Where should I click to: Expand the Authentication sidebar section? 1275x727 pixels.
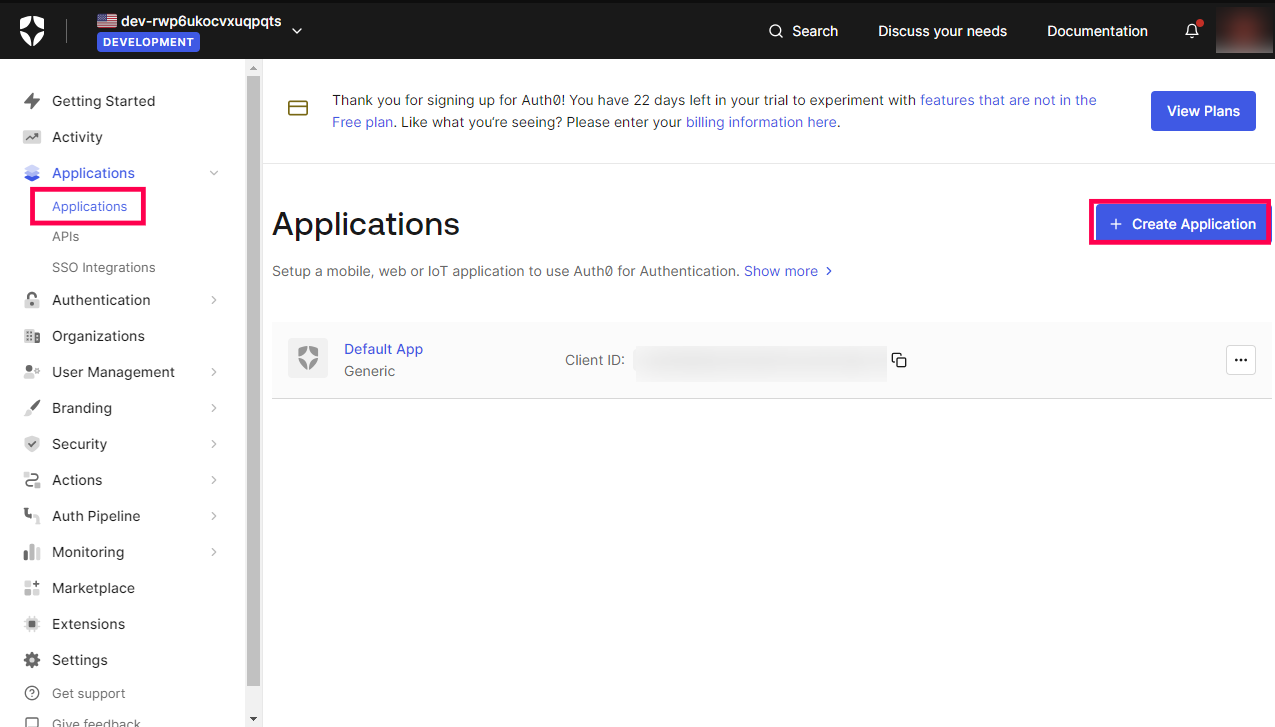[x=214, y=300]
